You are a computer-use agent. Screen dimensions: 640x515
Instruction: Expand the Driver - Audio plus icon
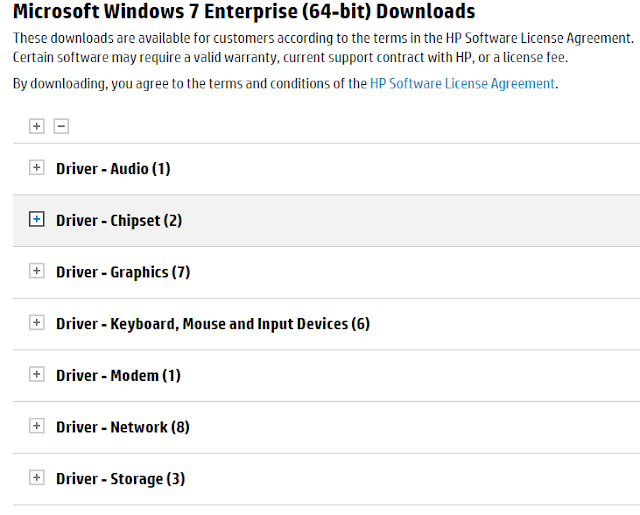click(37, 168)
